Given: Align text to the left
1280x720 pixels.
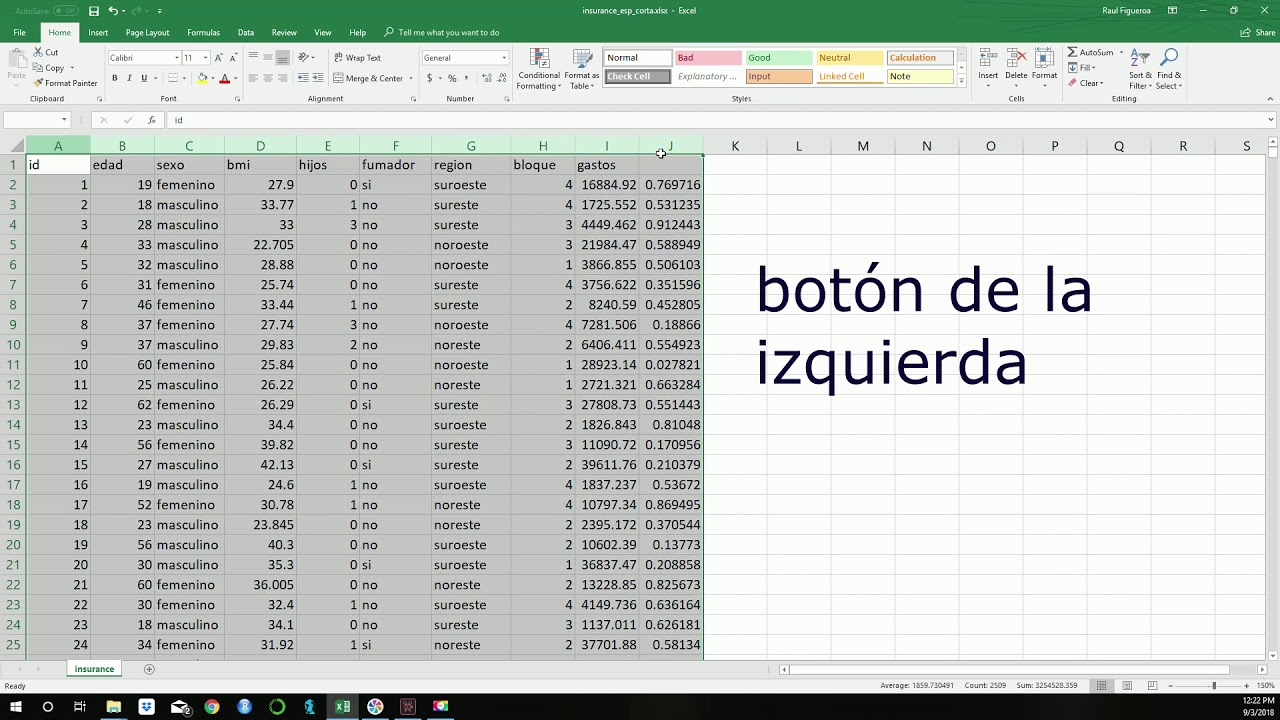Looking at the screenshot, I should 253,78.
